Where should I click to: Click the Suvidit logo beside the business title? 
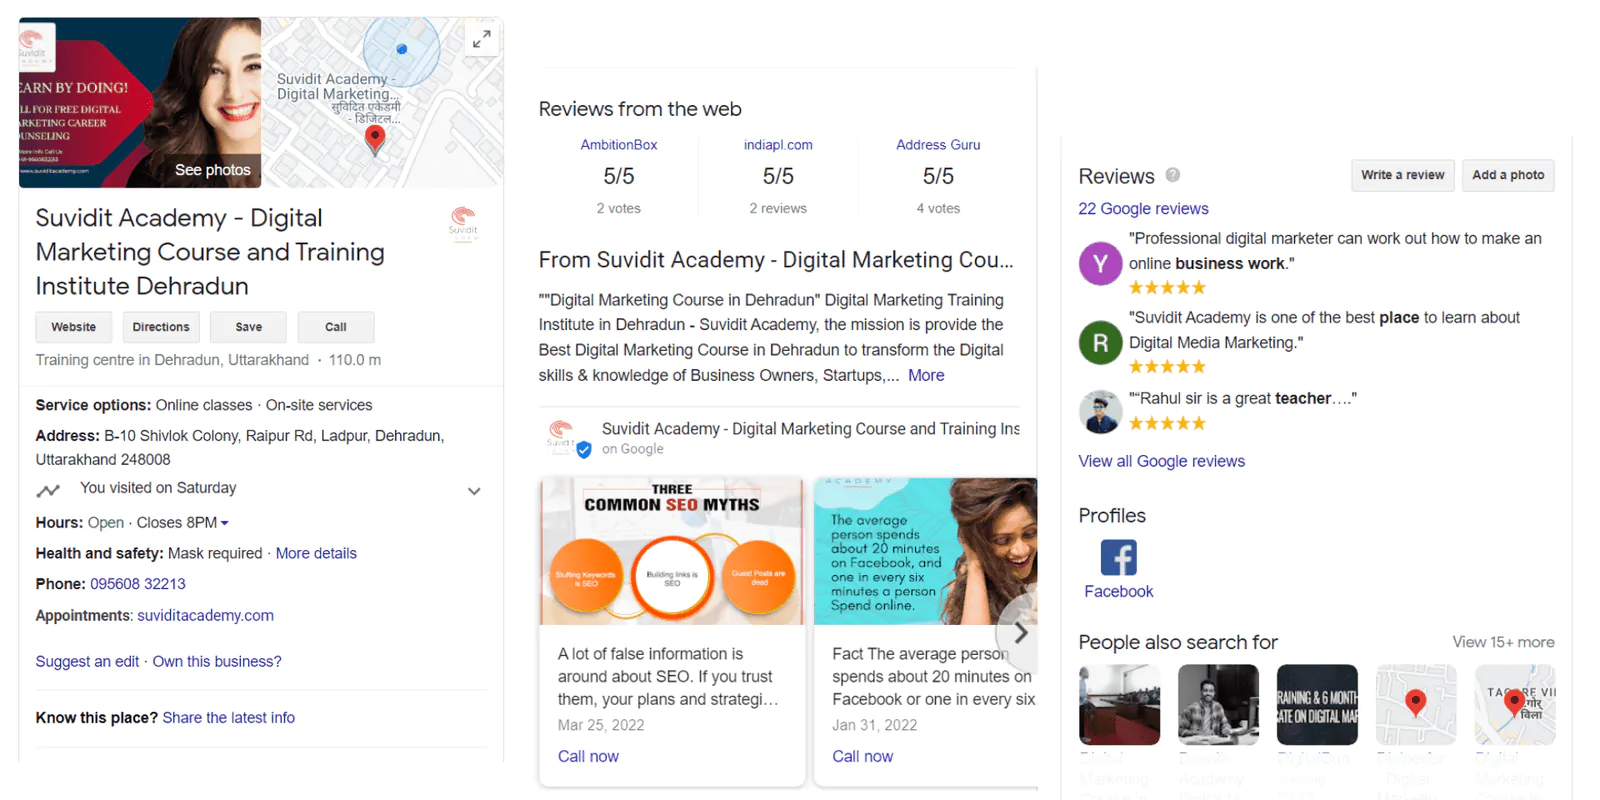[462, 222]
